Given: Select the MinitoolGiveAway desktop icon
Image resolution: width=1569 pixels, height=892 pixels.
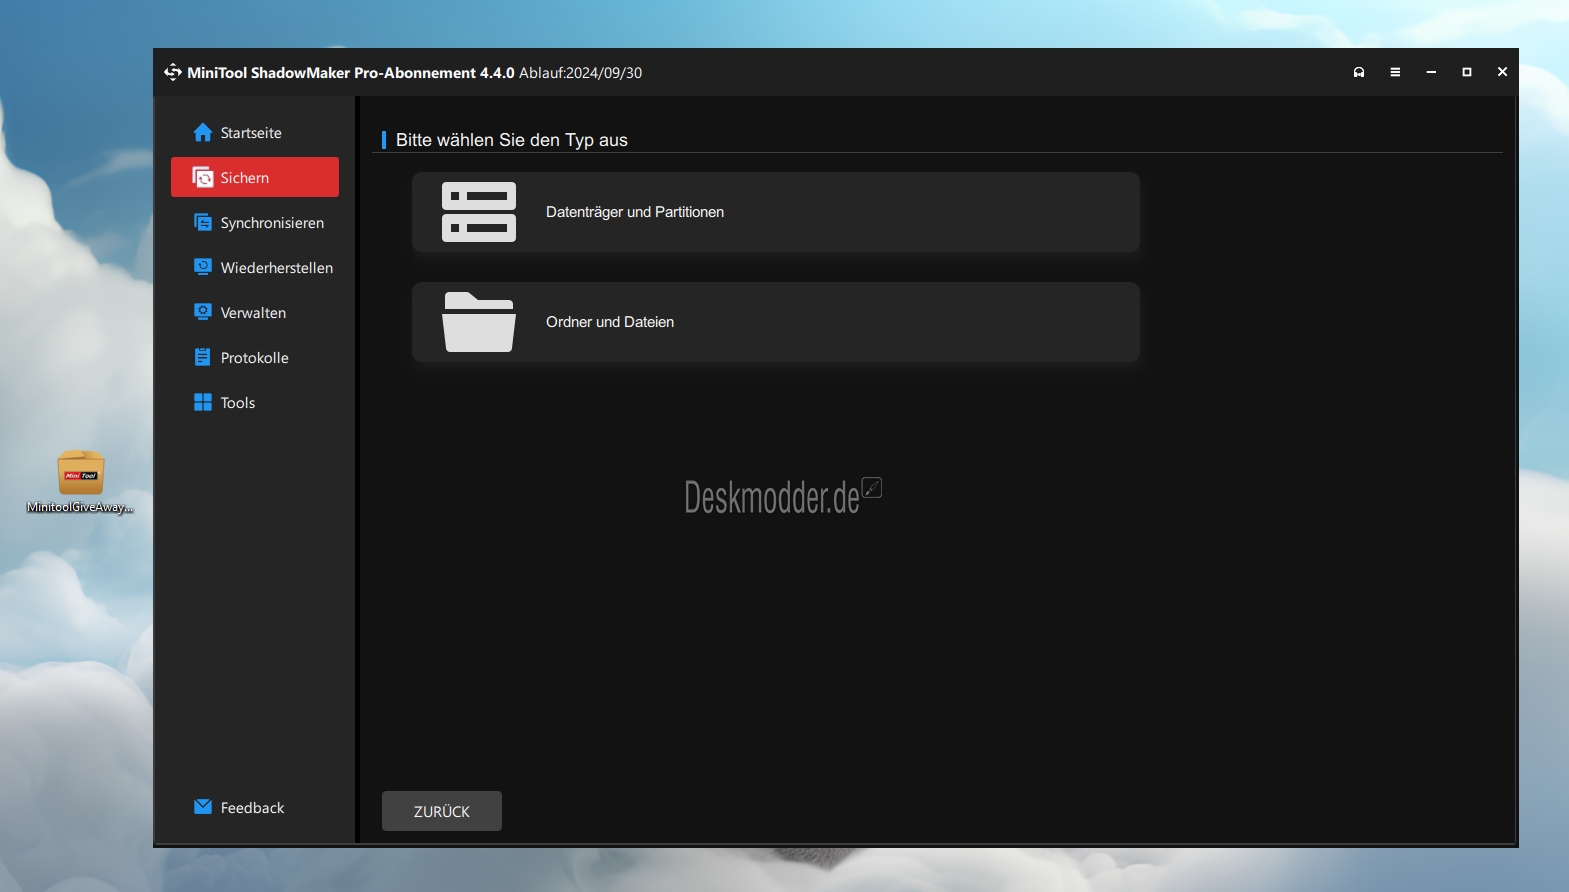Looking at the screenshot, I should (80, 482).
